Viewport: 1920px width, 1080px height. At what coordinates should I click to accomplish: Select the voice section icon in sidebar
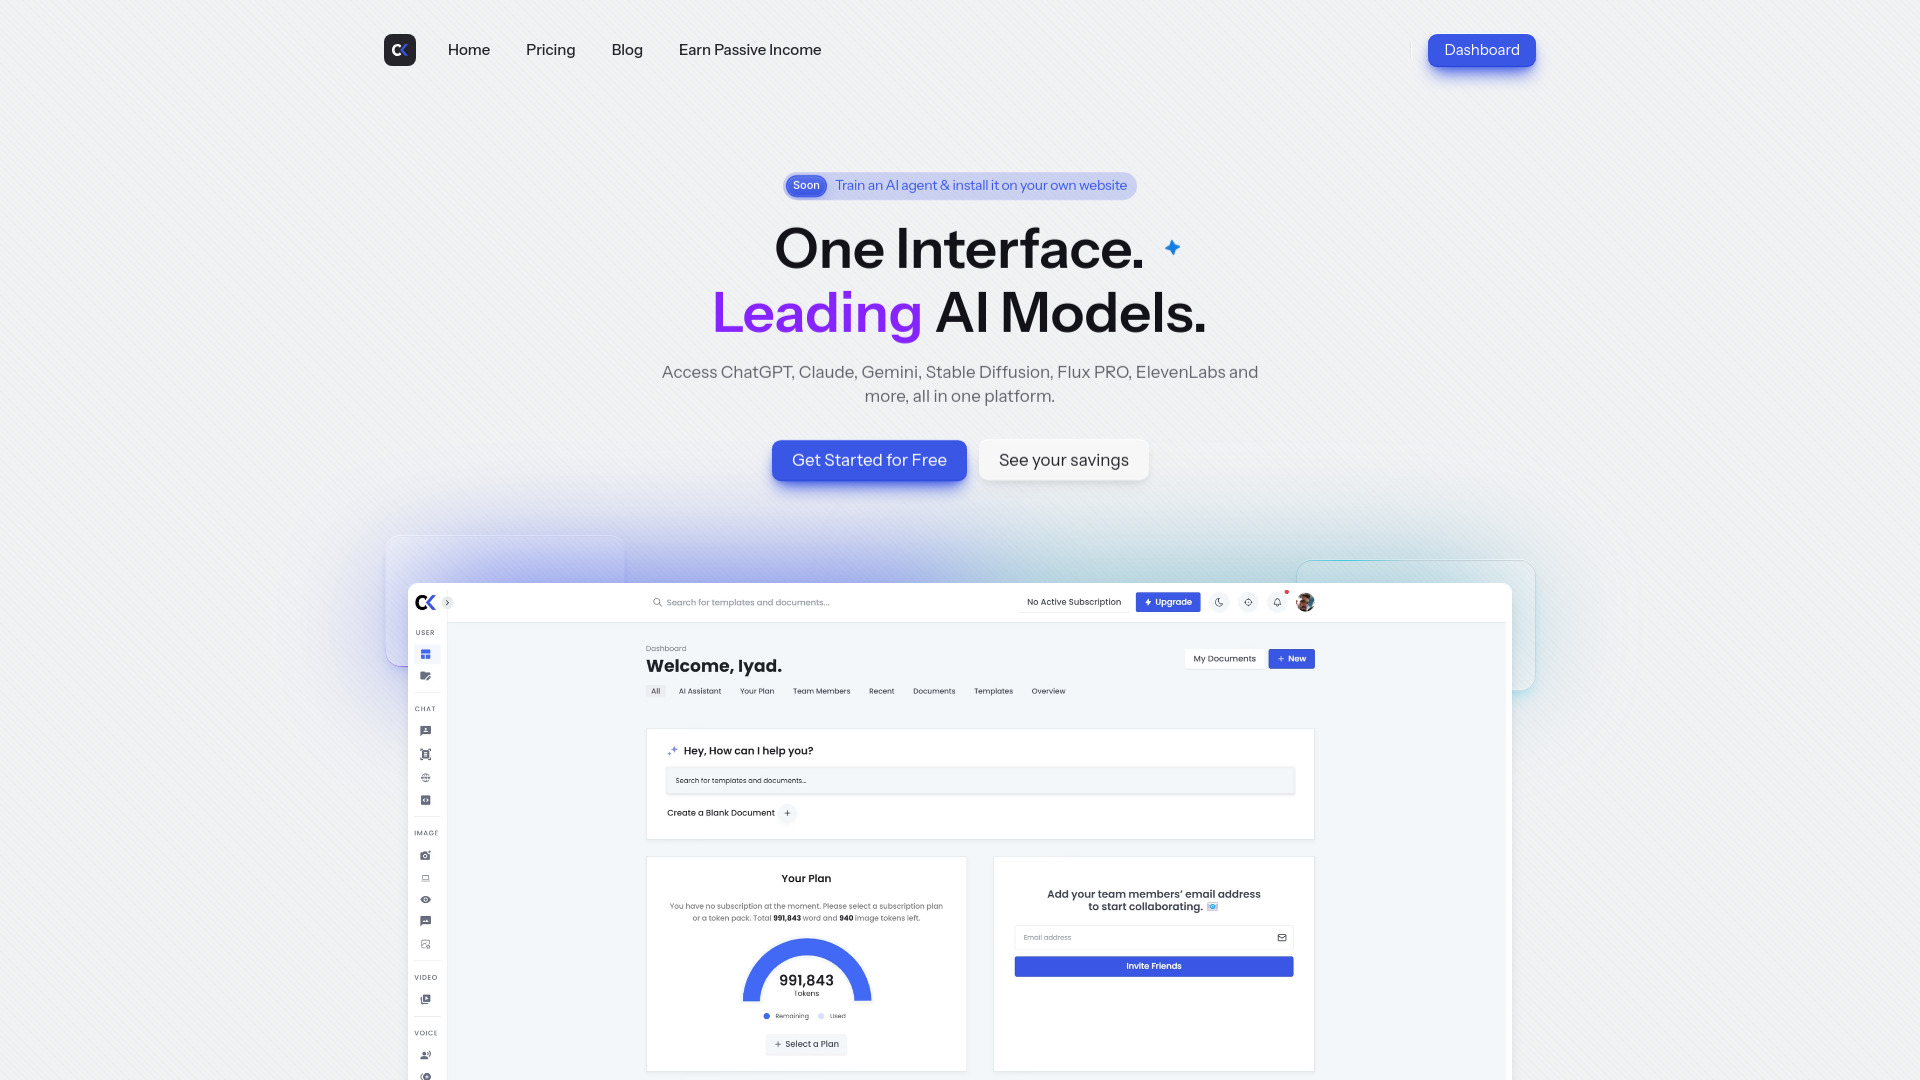[426, 1055]
